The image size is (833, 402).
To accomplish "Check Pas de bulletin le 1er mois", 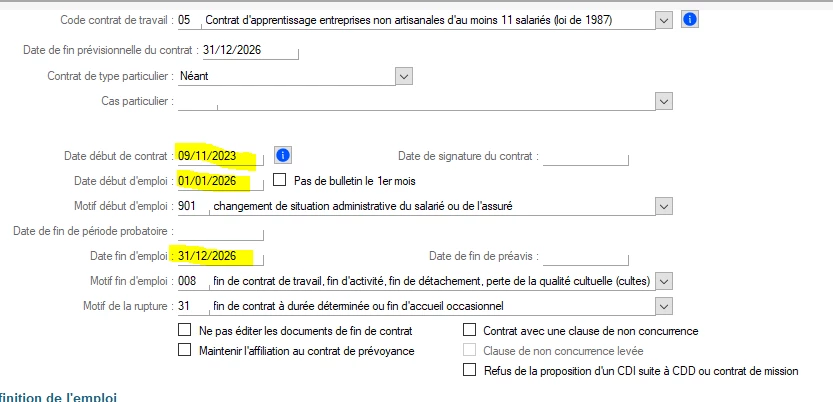I will (x=279, y=180).
